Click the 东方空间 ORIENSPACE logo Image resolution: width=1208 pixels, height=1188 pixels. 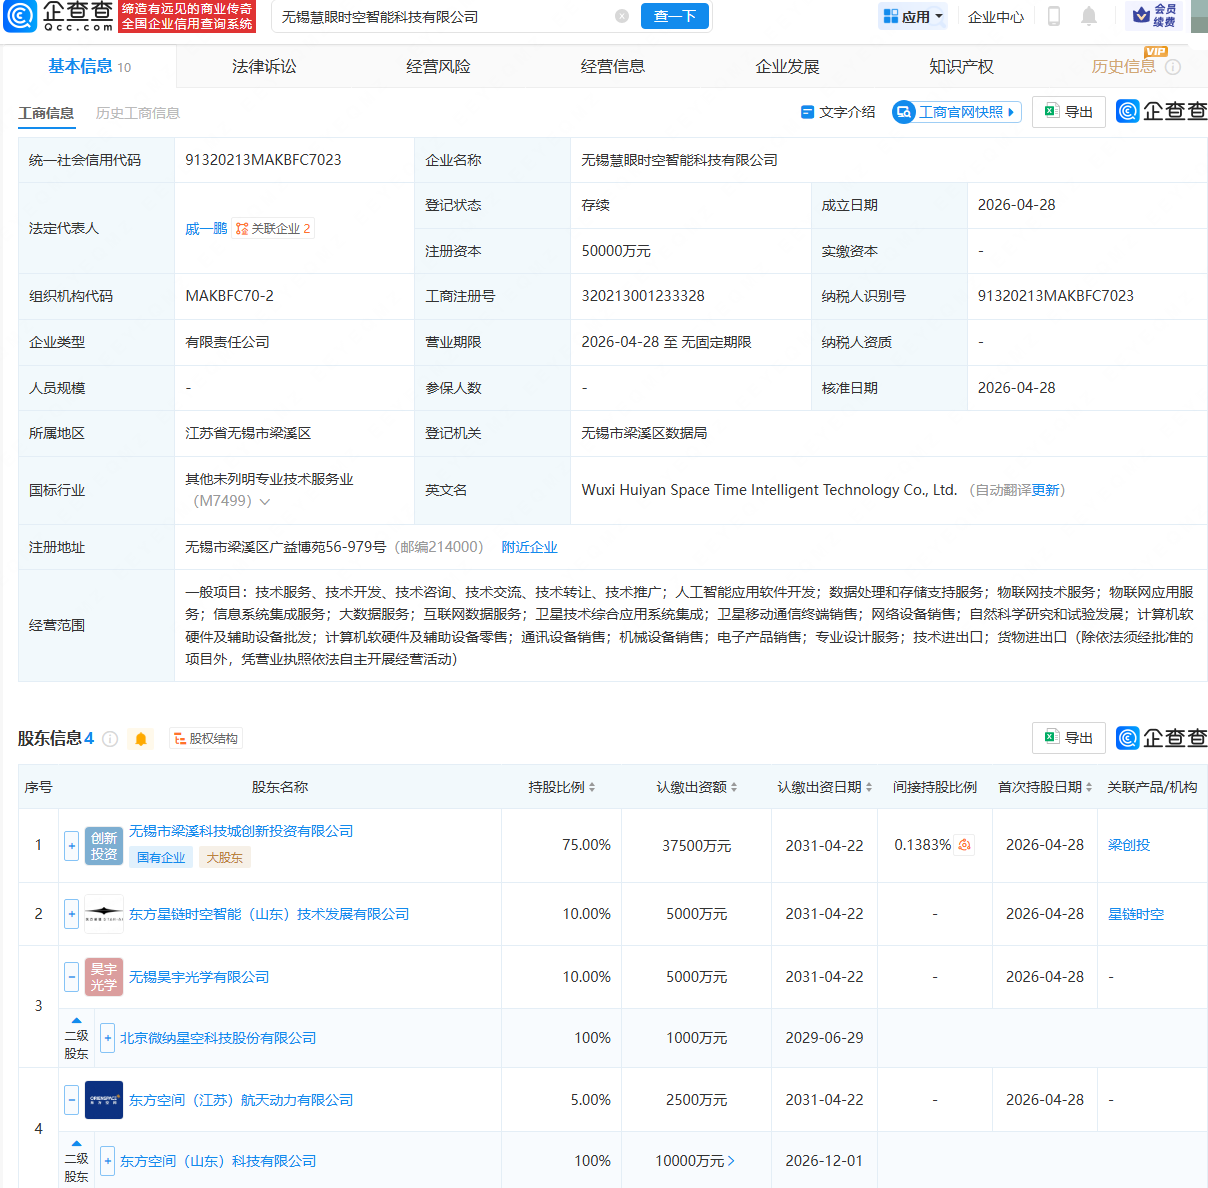(x=104, y=1100)
